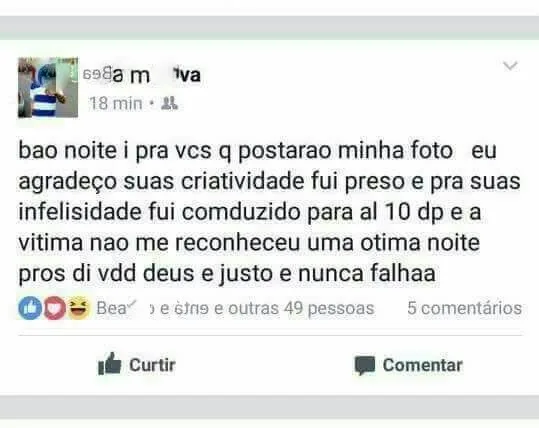This screenshot has width=539, height=428.
Task: Click post text line starting bao noite
Action: point(257,151)
